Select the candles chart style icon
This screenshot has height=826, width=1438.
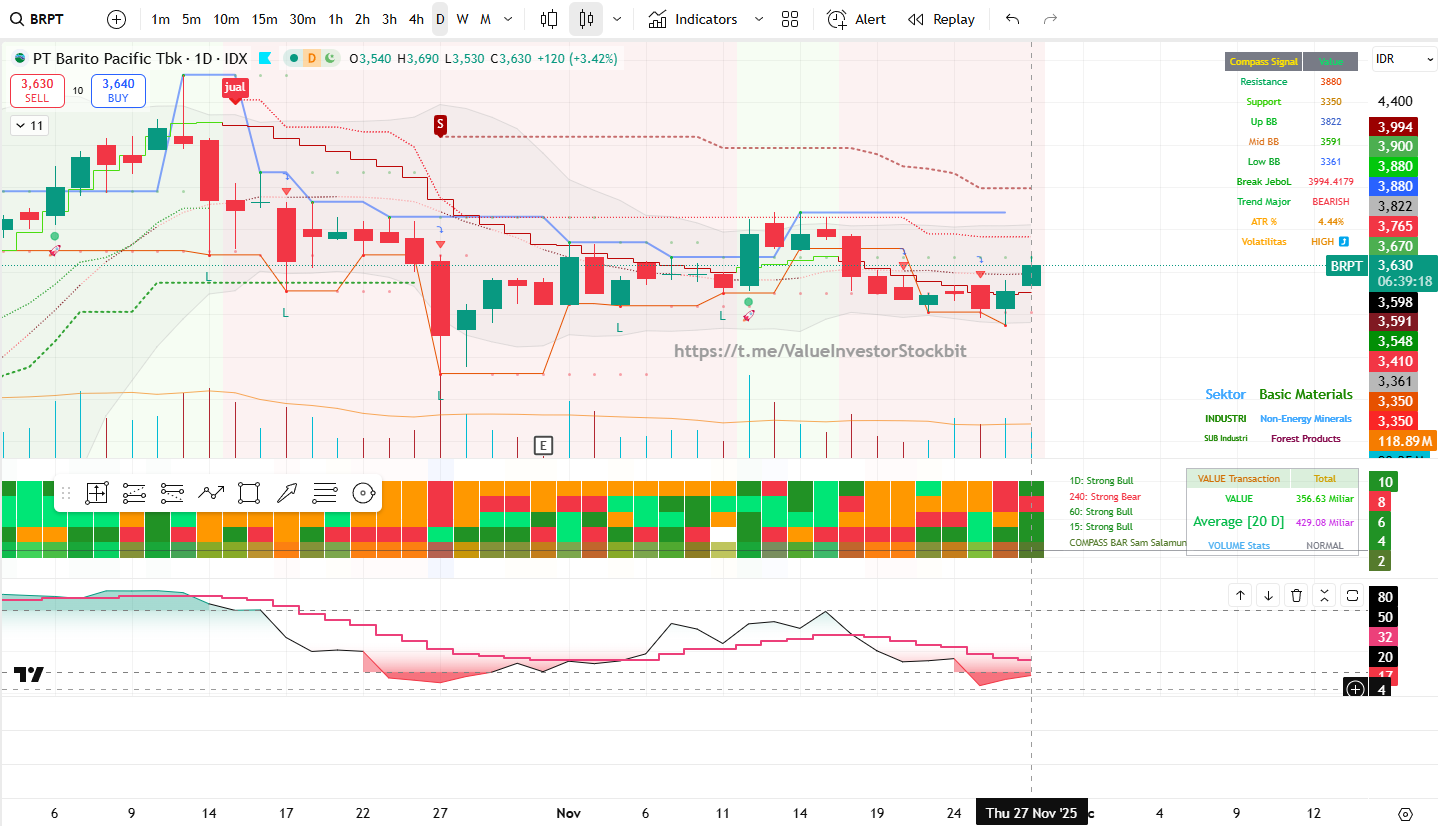586,19
